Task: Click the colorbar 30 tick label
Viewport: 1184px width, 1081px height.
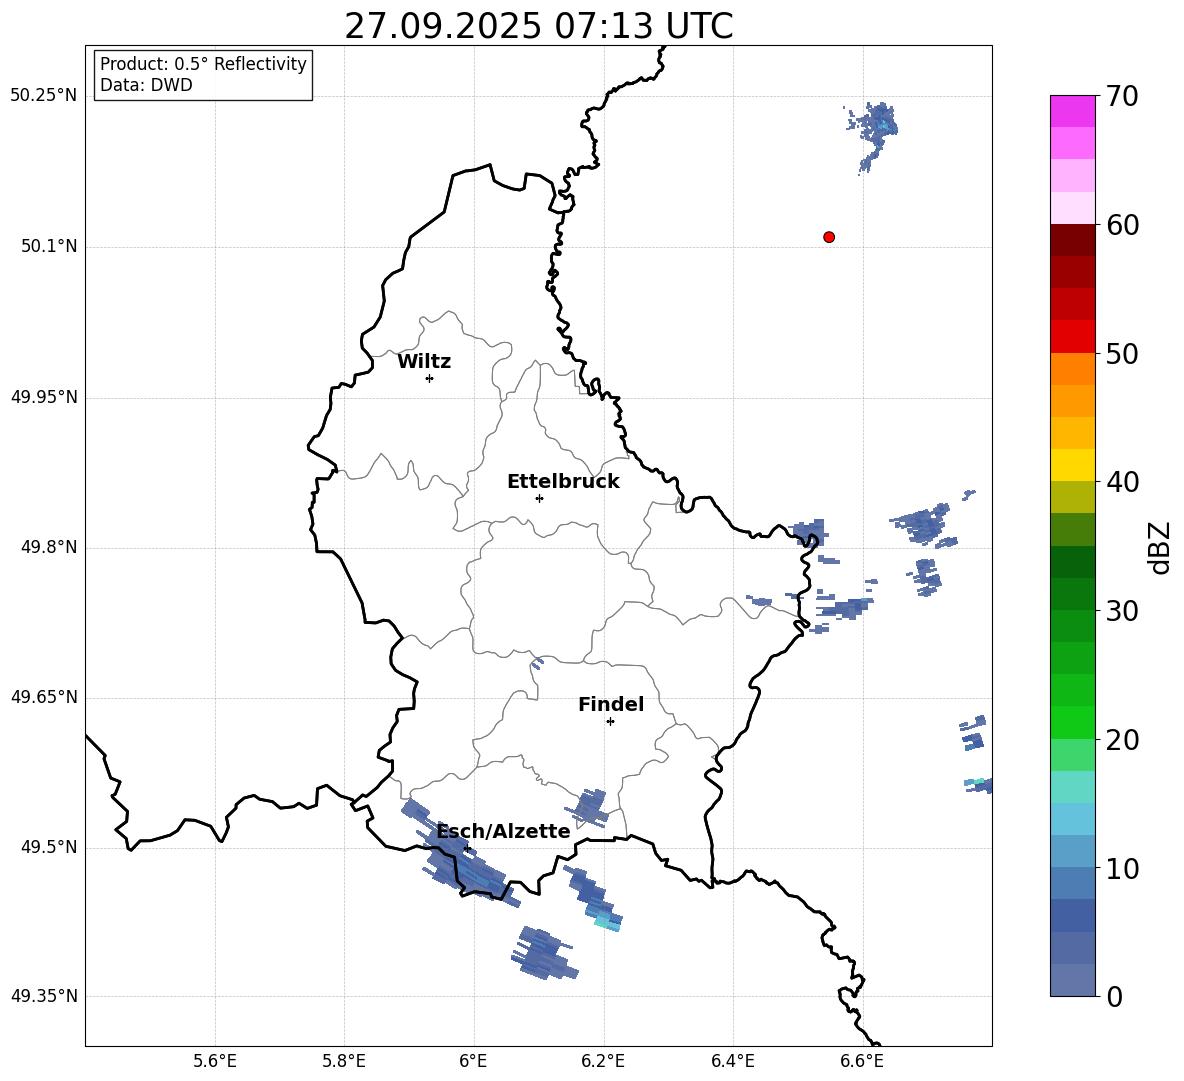Action: pos(1123,611)
